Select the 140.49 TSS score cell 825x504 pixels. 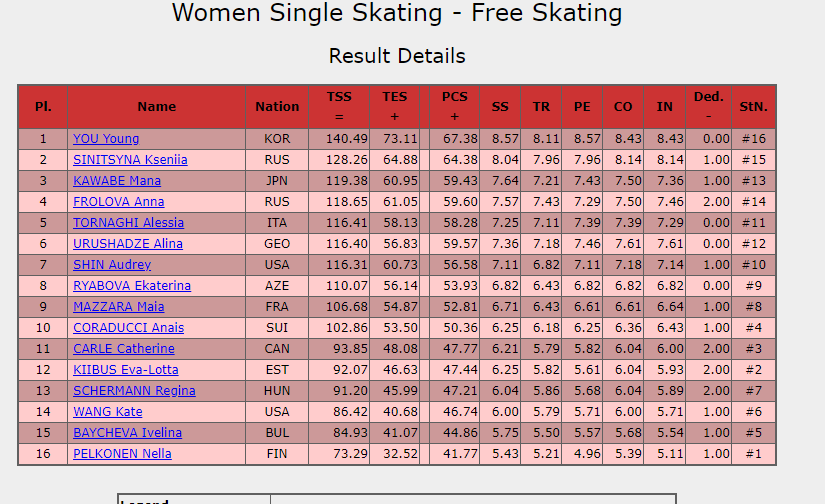339,139
